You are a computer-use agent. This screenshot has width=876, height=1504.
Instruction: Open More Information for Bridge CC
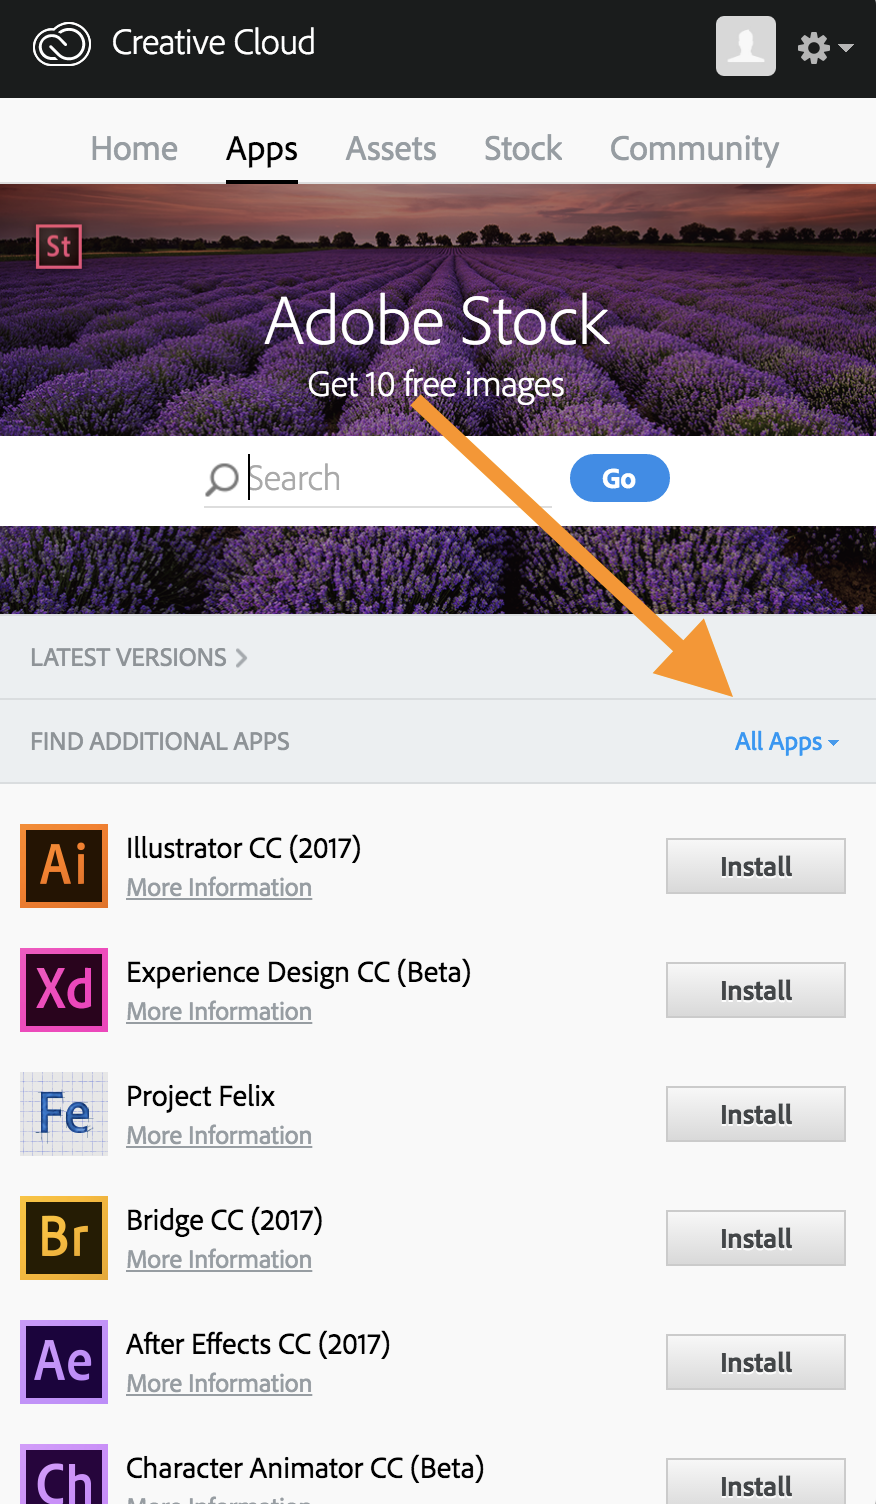coord(219,1260)
